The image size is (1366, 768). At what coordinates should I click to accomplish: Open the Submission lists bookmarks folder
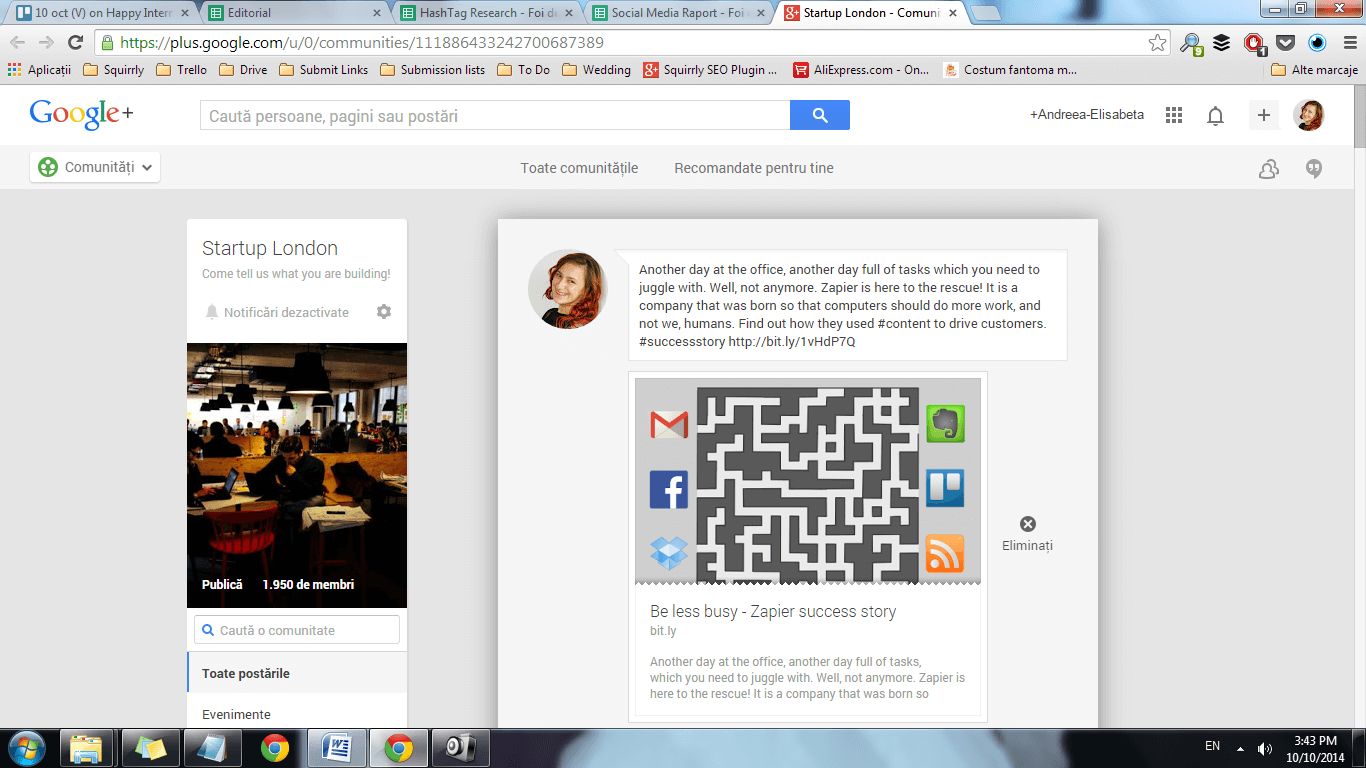coord(432,70)
